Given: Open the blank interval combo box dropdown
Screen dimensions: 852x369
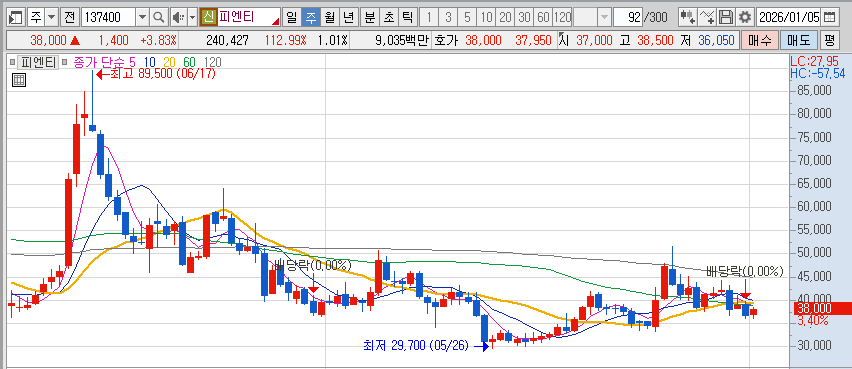Looking at the screenshot, I should click(x=604, y=17).
